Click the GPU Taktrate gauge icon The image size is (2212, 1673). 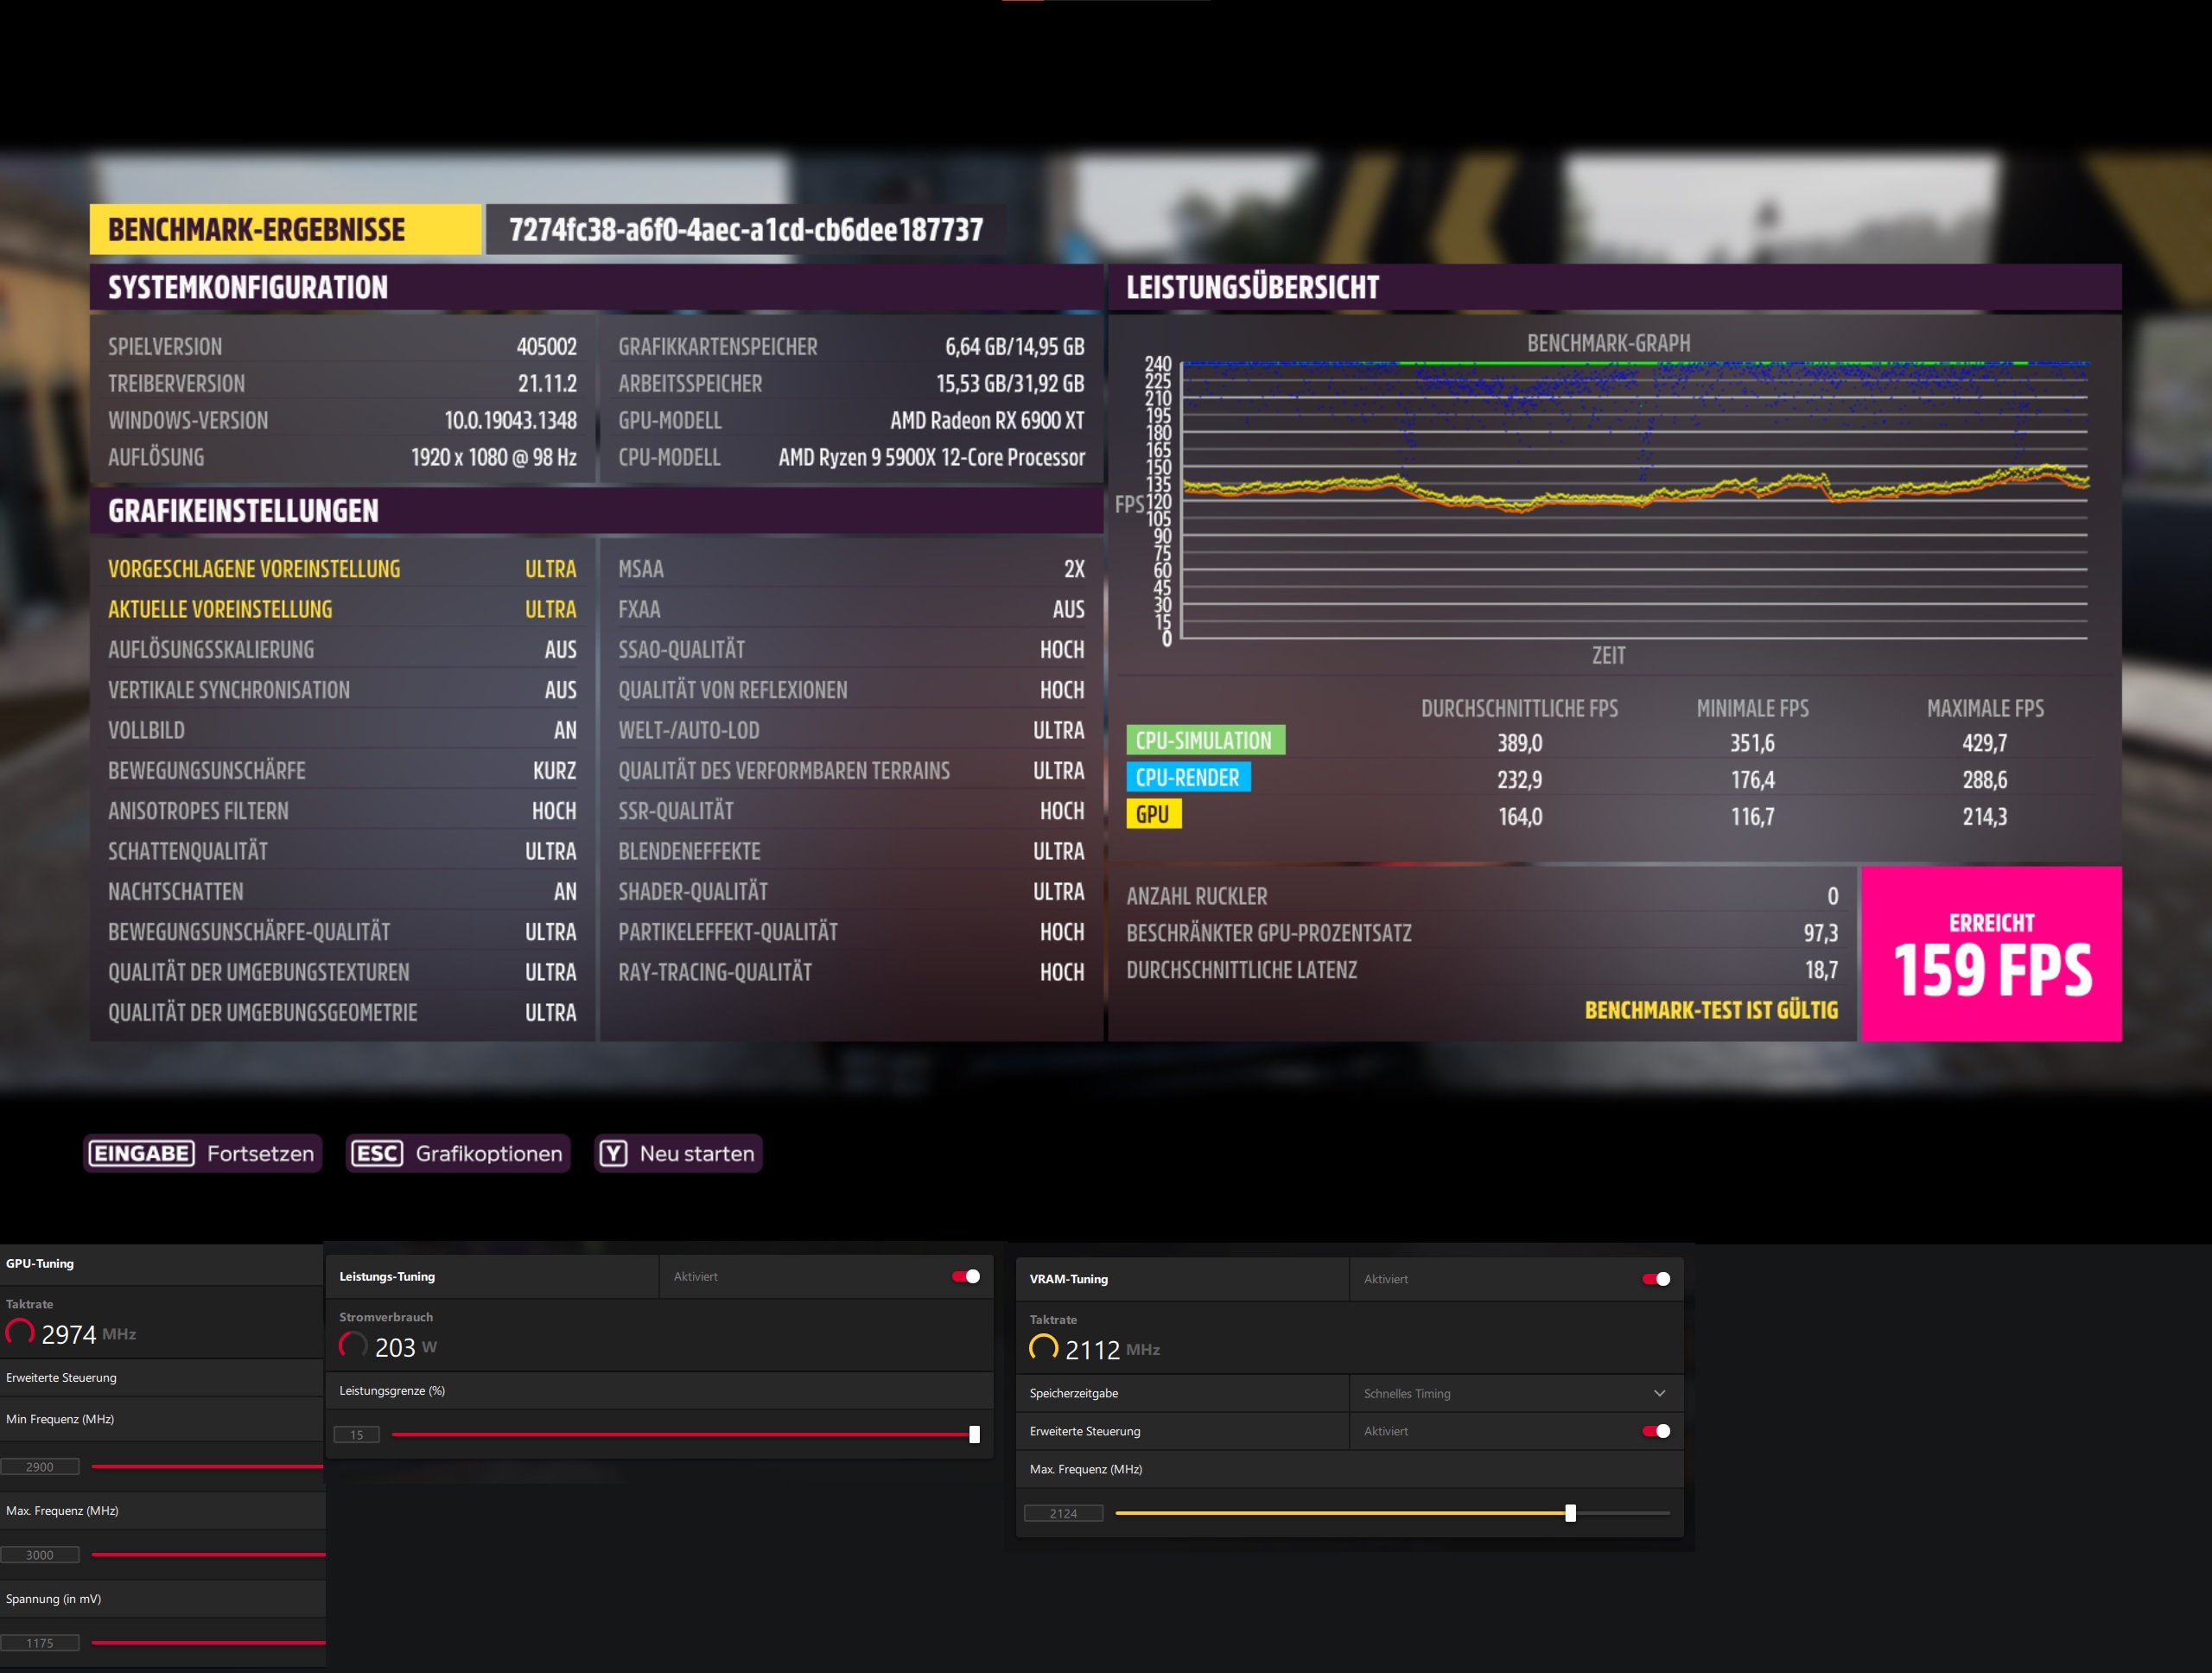tap(20, 1332)
